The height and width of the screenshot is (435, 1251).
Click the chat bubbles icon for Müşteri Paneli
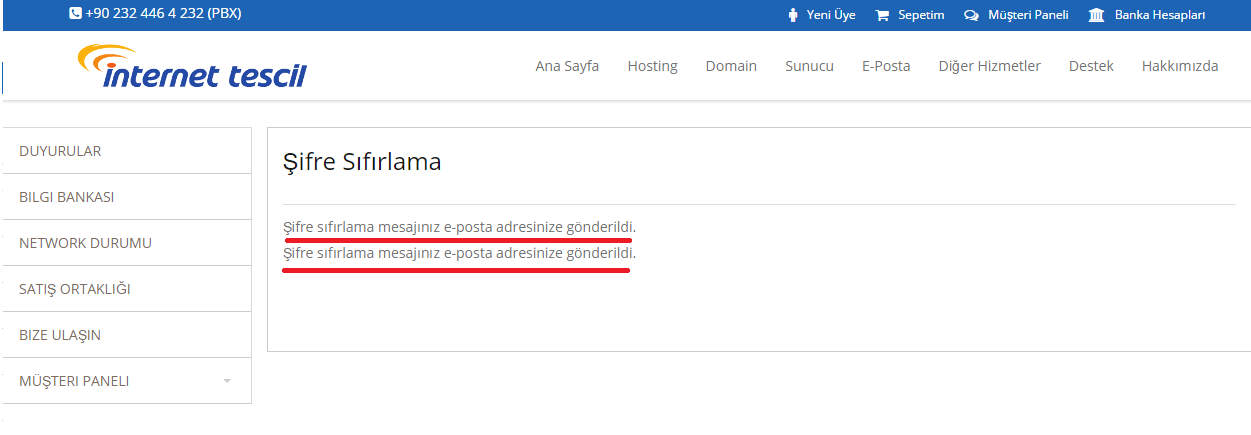coord(971,15)
